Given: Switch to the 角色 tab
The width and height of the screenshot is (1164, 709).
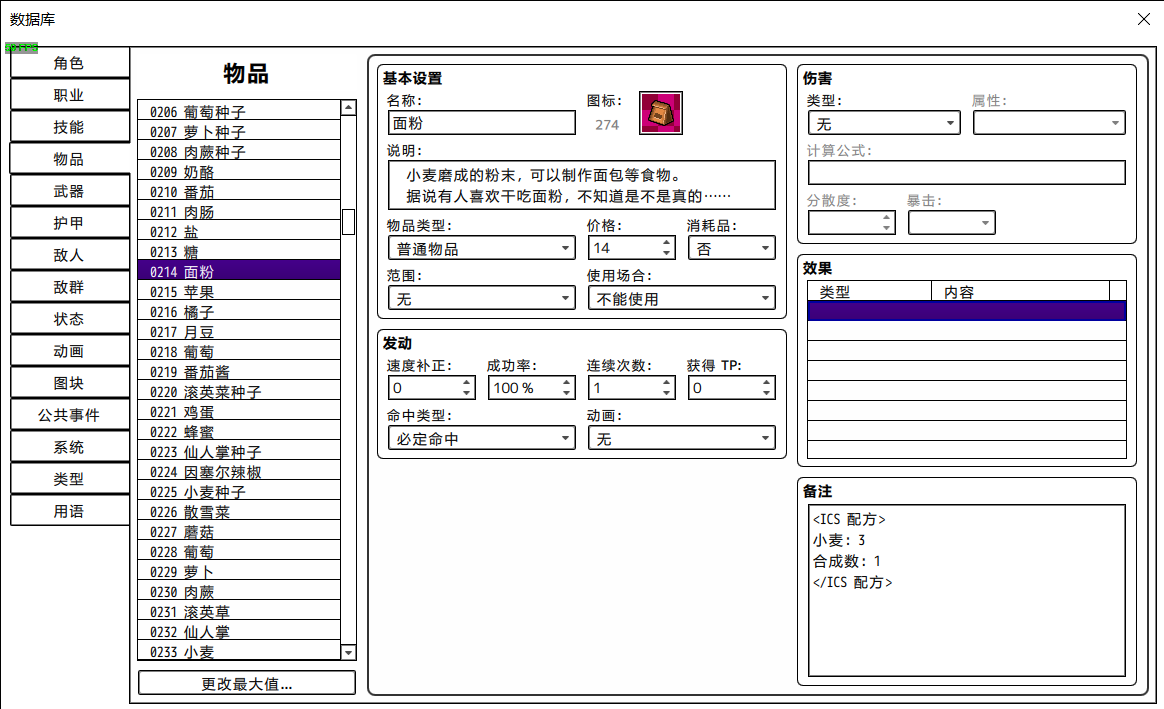Looking at the screenshot, I should (70, 63).
